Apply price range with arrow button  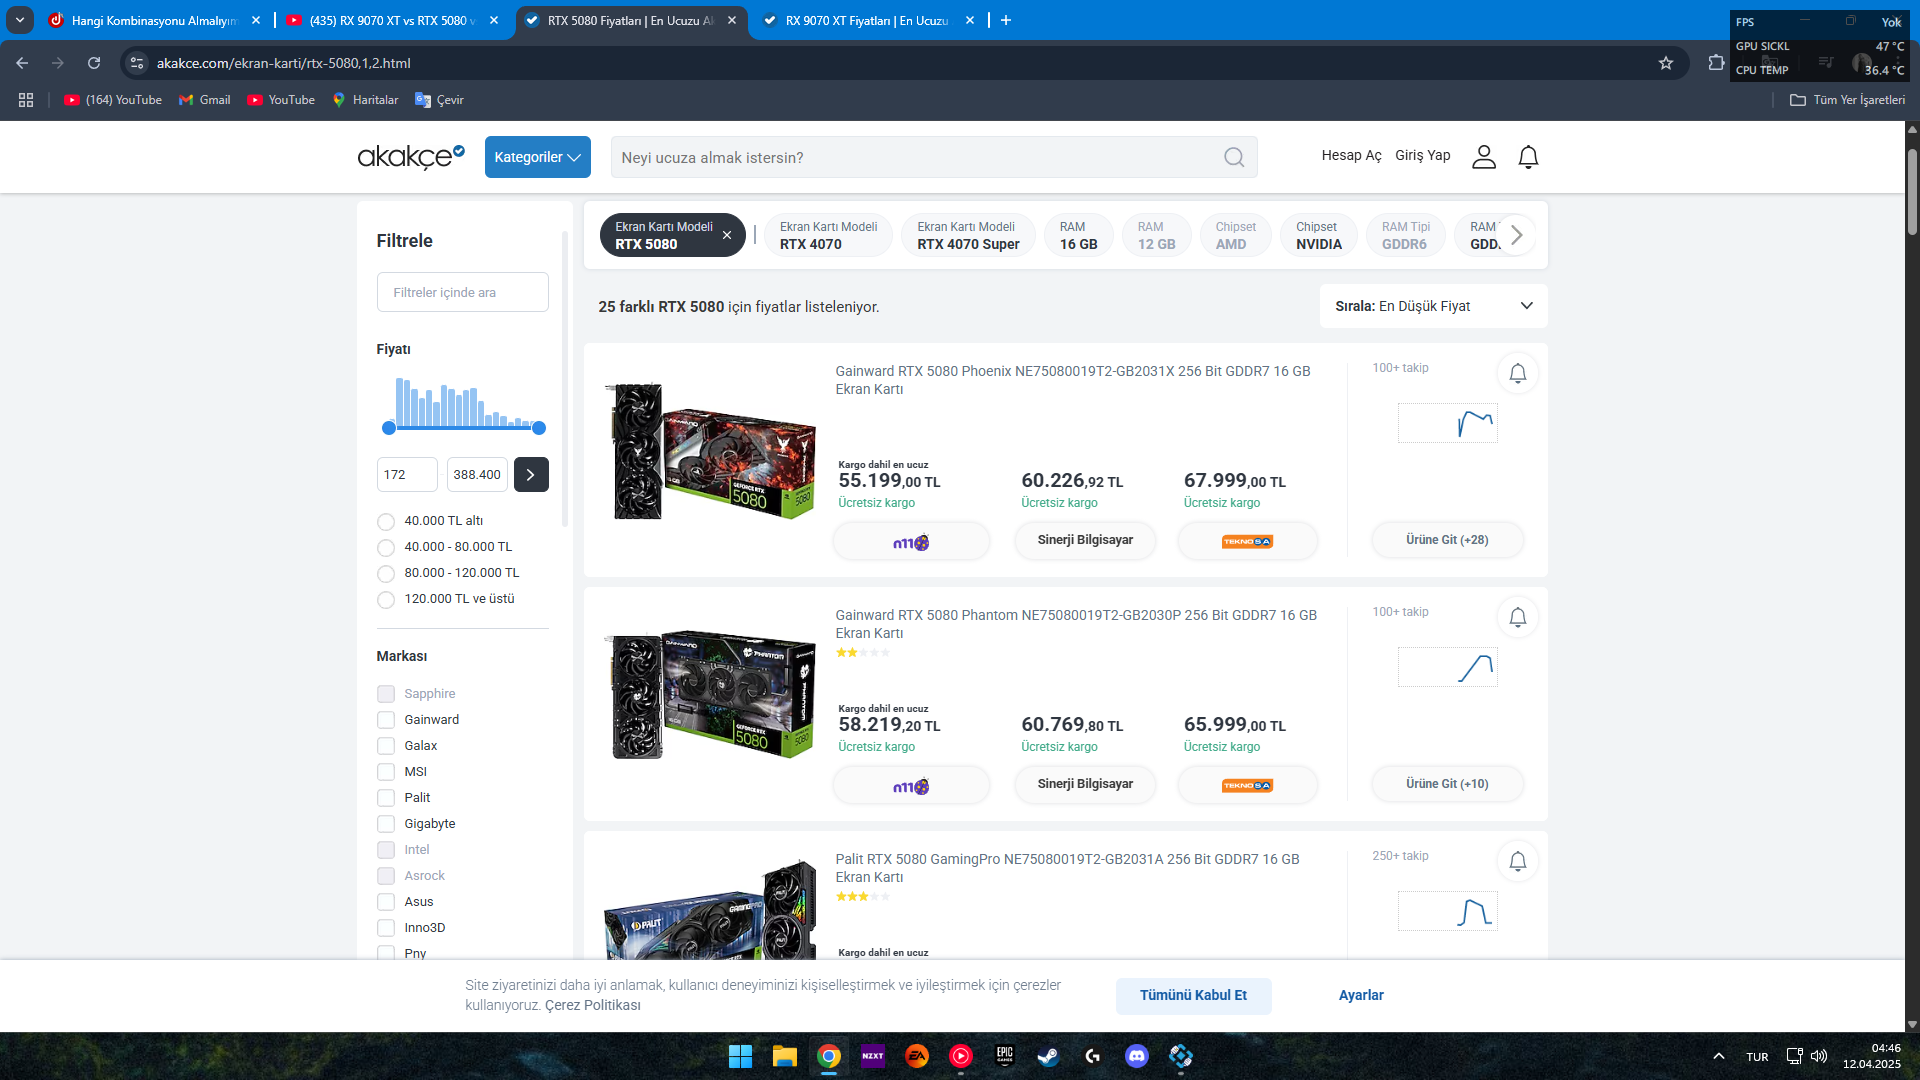(531, 475)
